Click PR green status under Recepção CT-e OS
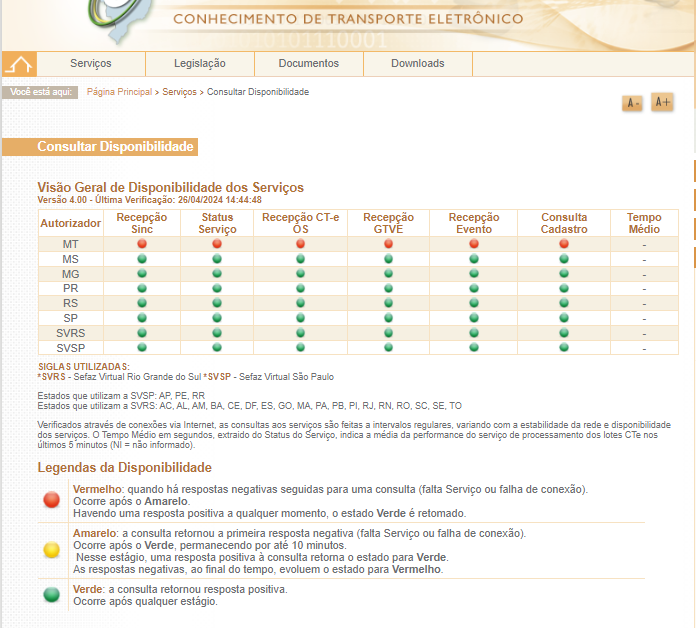Screen dimensions: 696x628 (x=301, y=288)
